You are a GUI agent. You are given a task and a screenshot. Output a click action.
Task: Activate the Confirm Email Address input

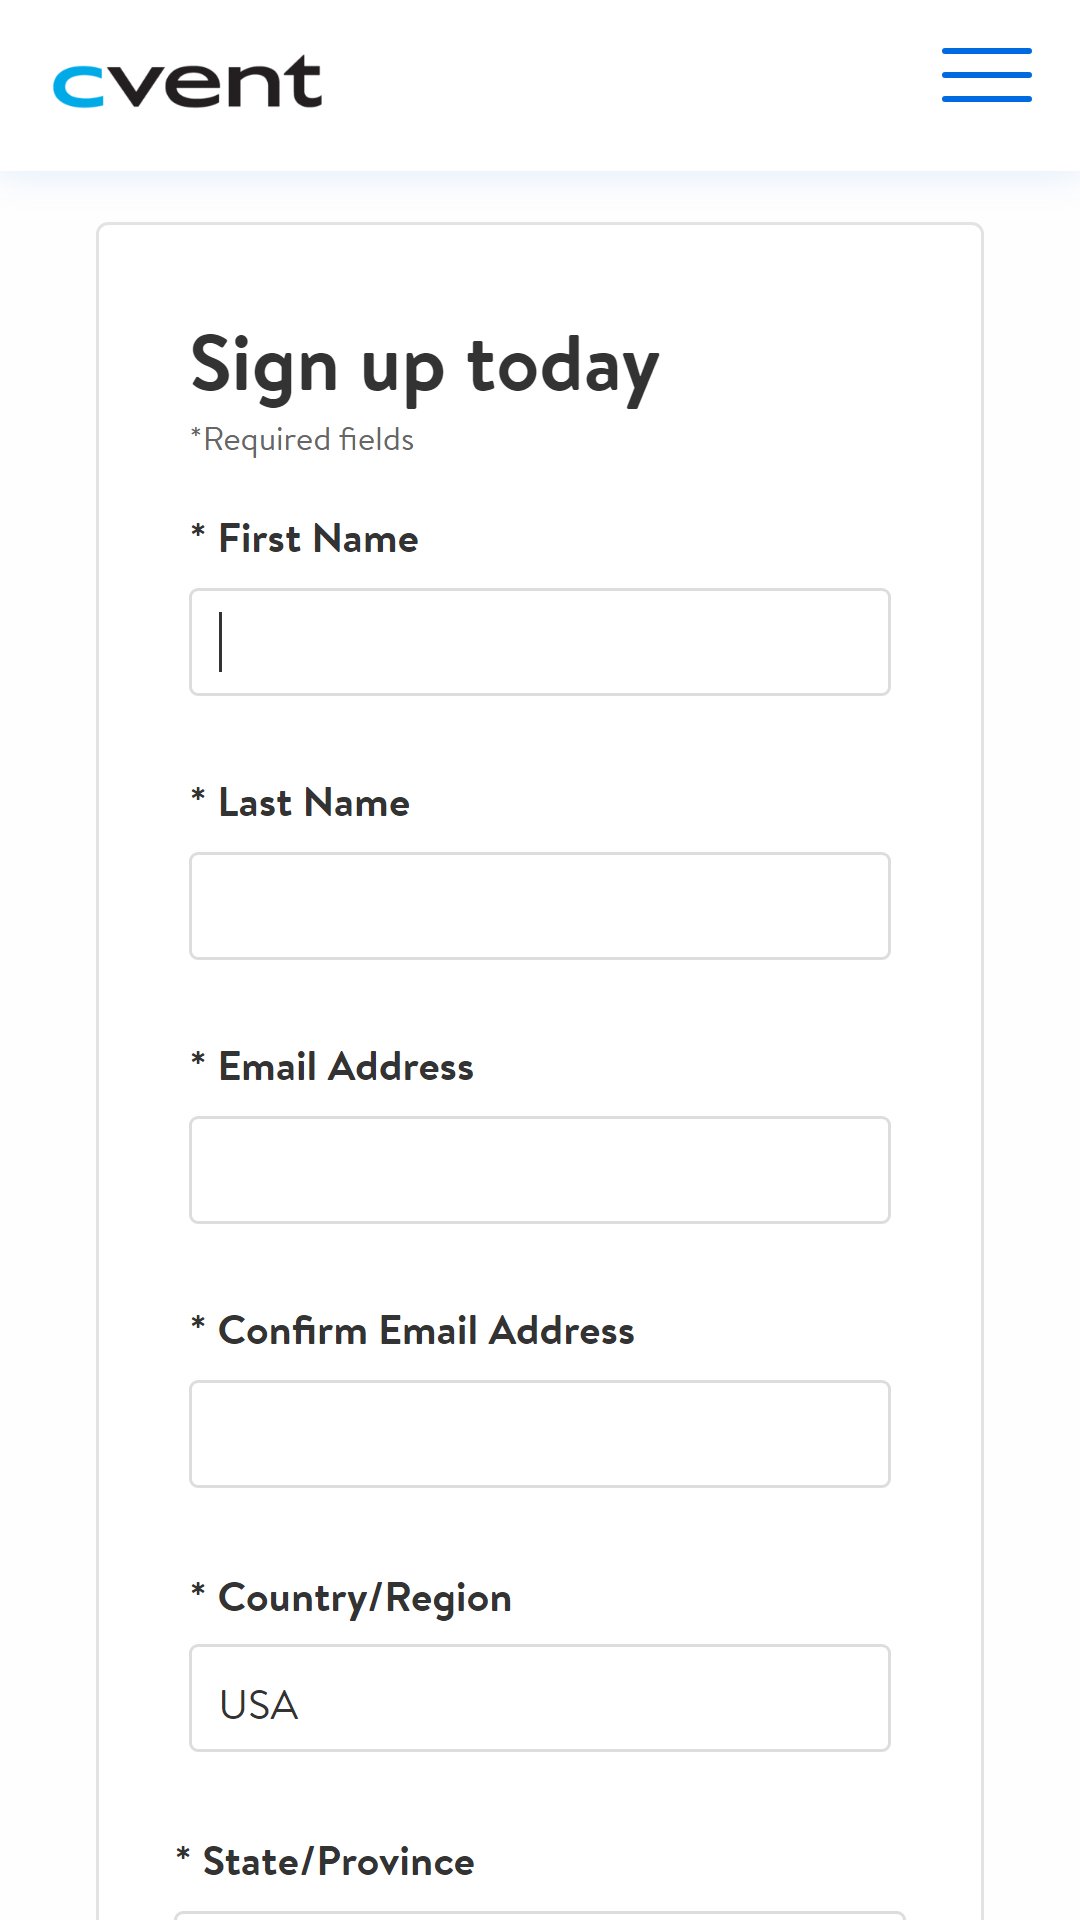(x=540, y=1434)
